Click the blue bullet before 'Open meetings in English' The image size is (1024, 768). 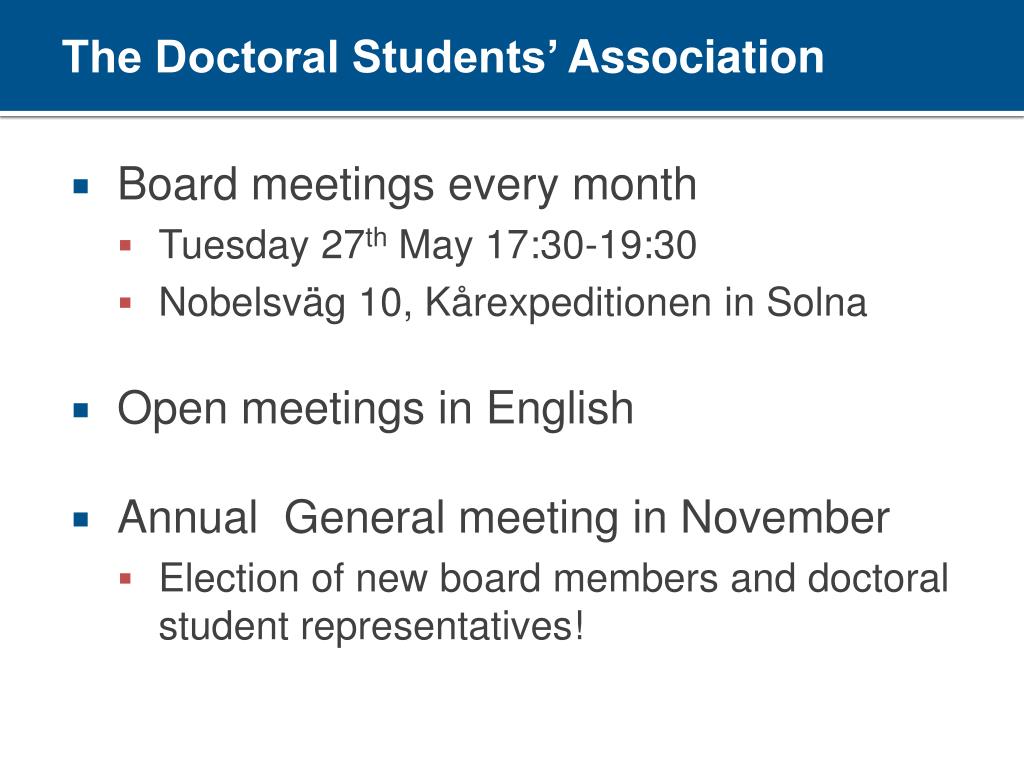tap(81, 410)
